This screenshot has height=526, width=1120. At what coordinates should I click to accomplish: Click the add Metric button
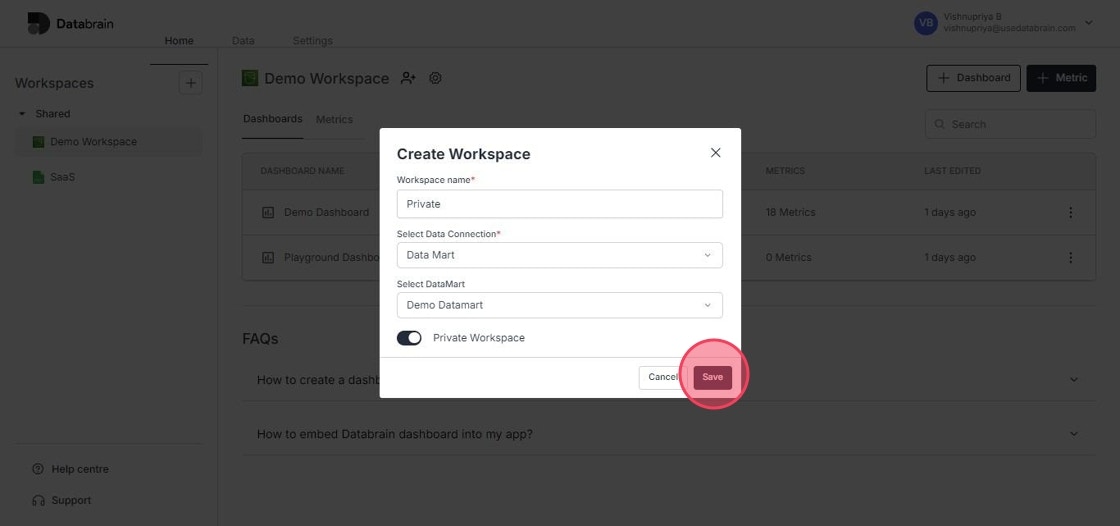click(1061, 78)
